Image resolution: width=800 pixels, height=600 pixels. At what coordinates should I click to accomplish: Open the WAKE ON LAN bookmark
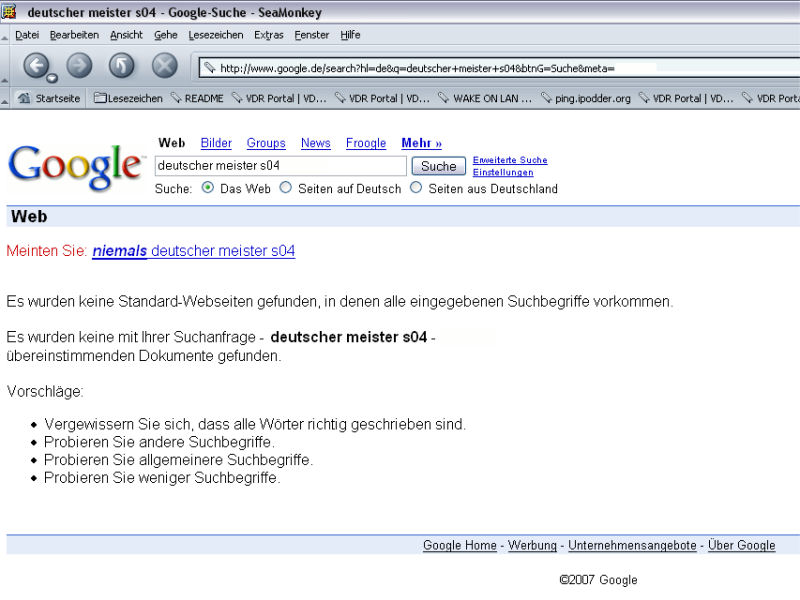(484, 99)
